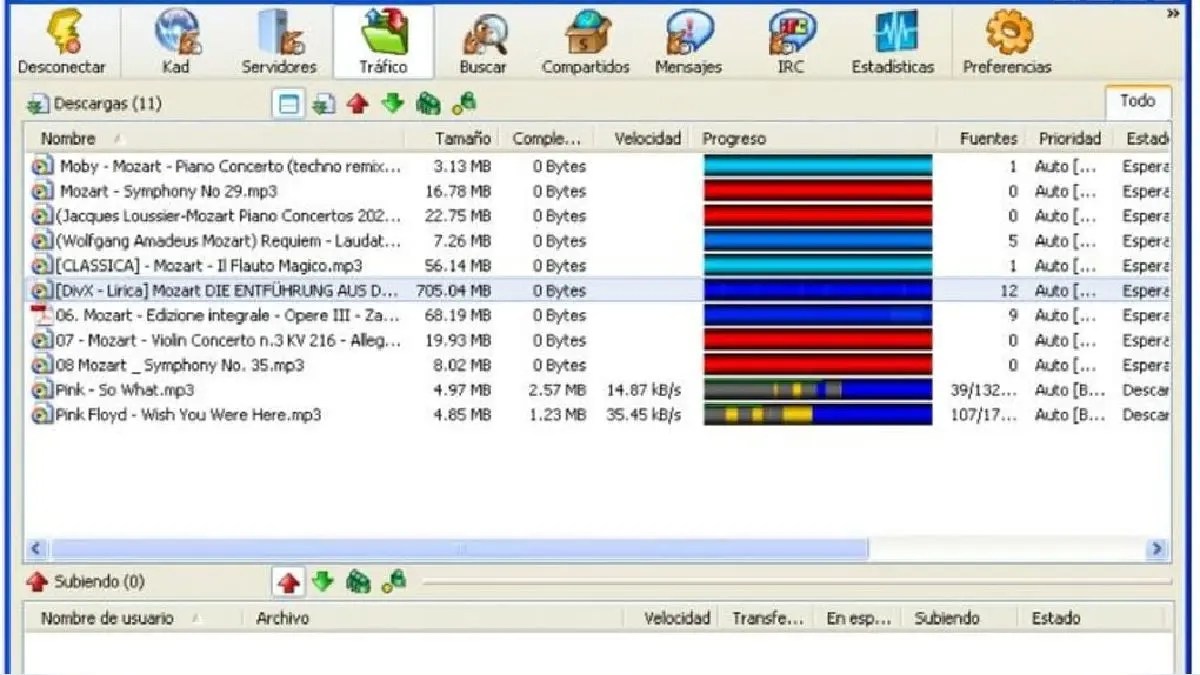Open the Kad network panel
1200x675 pixels.
(x=175, y=43)
